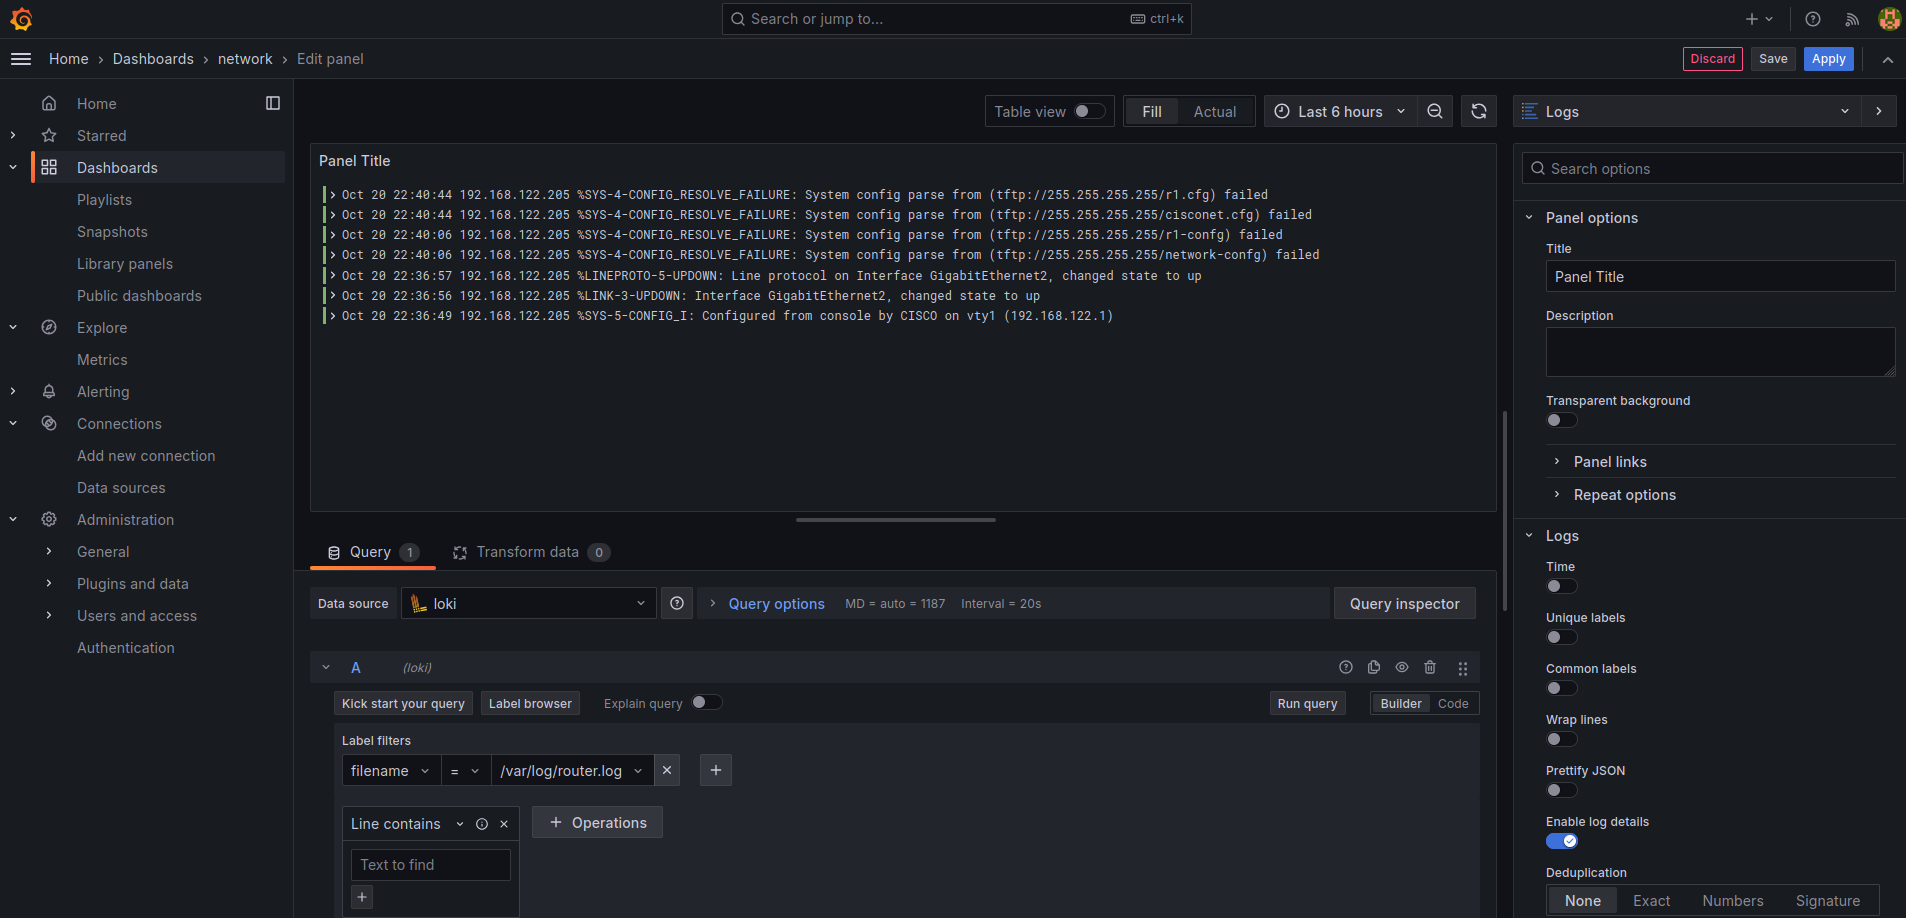Toggle Table view switch

click(1089, 111)
